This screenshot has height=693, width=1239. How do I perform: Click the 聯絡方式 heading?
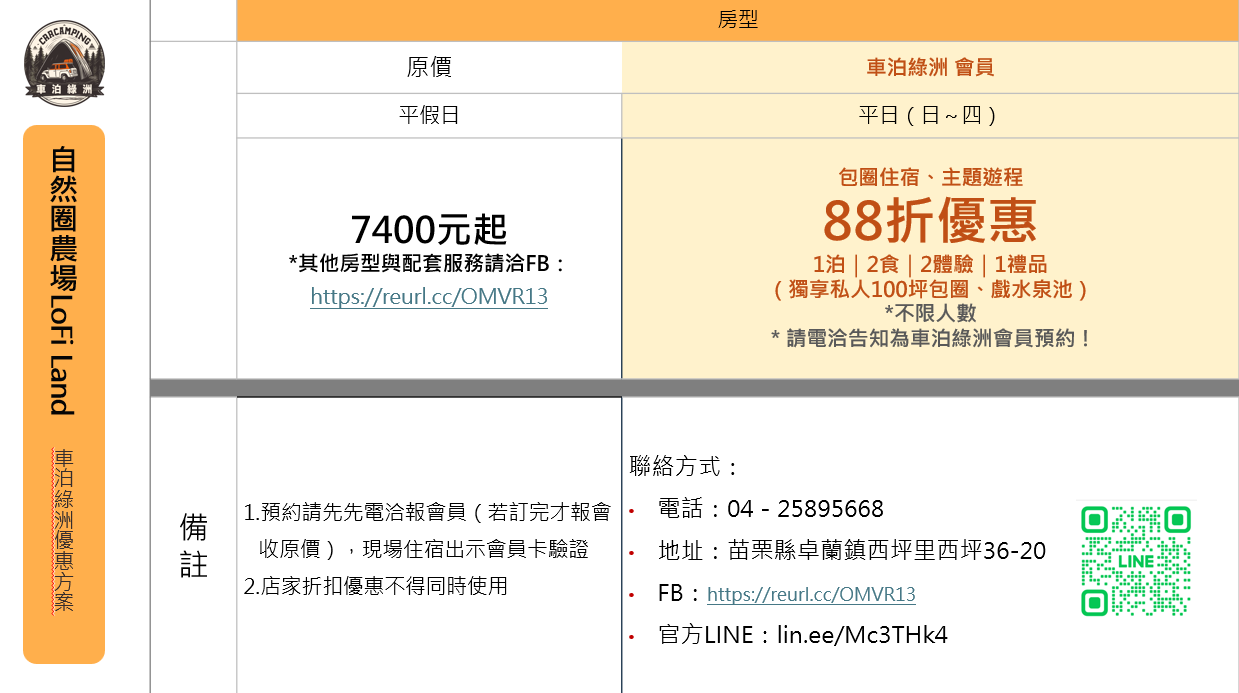coord(685,467)
